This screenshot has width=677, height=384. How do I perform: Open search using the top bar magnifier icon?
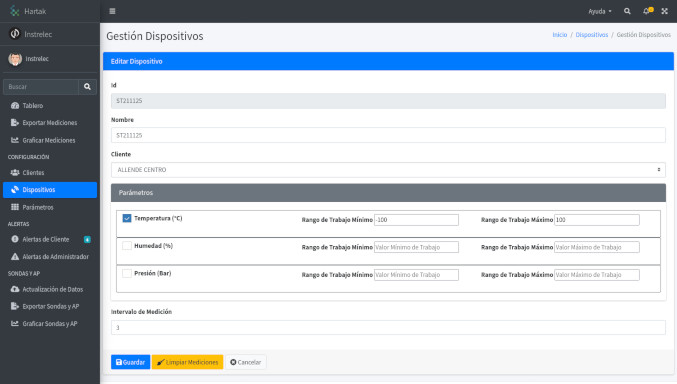point(627,11)
